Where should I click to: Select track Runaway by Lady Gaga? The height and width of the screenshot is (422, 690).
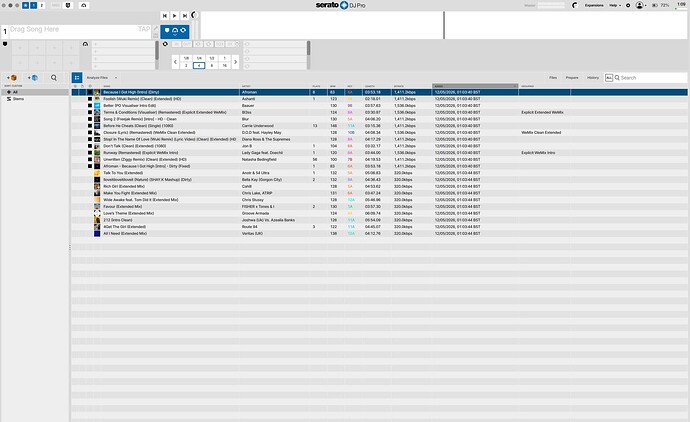point(379,153)
